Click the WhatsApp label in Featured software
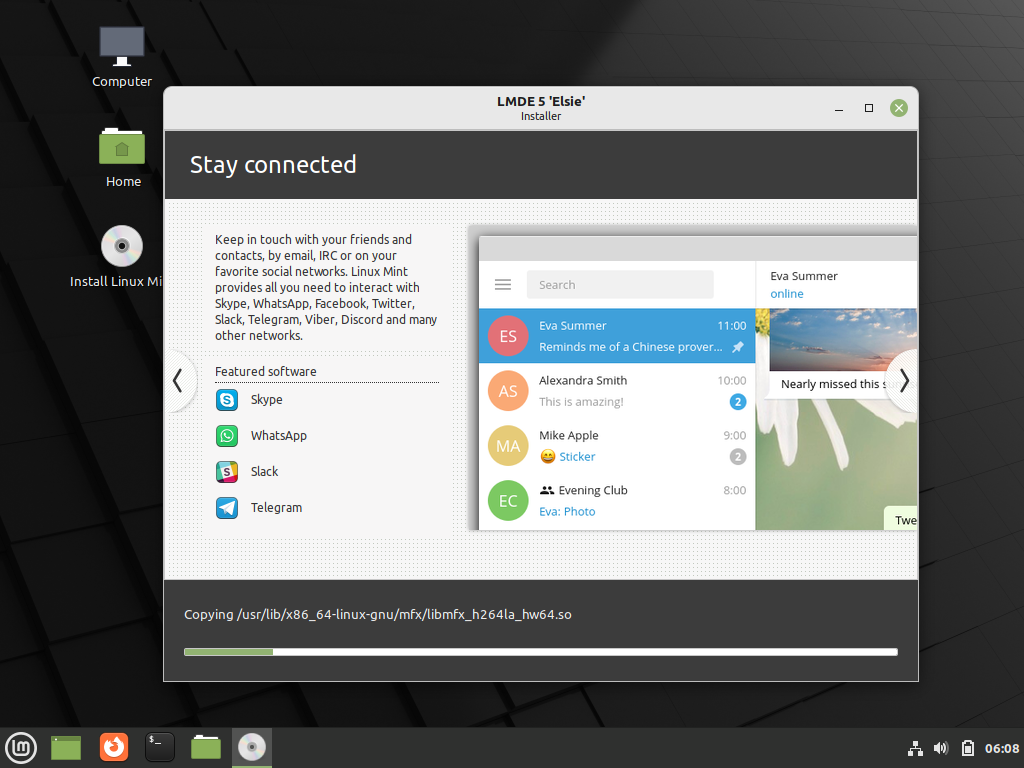1024x768 pixels. (279, 436)
